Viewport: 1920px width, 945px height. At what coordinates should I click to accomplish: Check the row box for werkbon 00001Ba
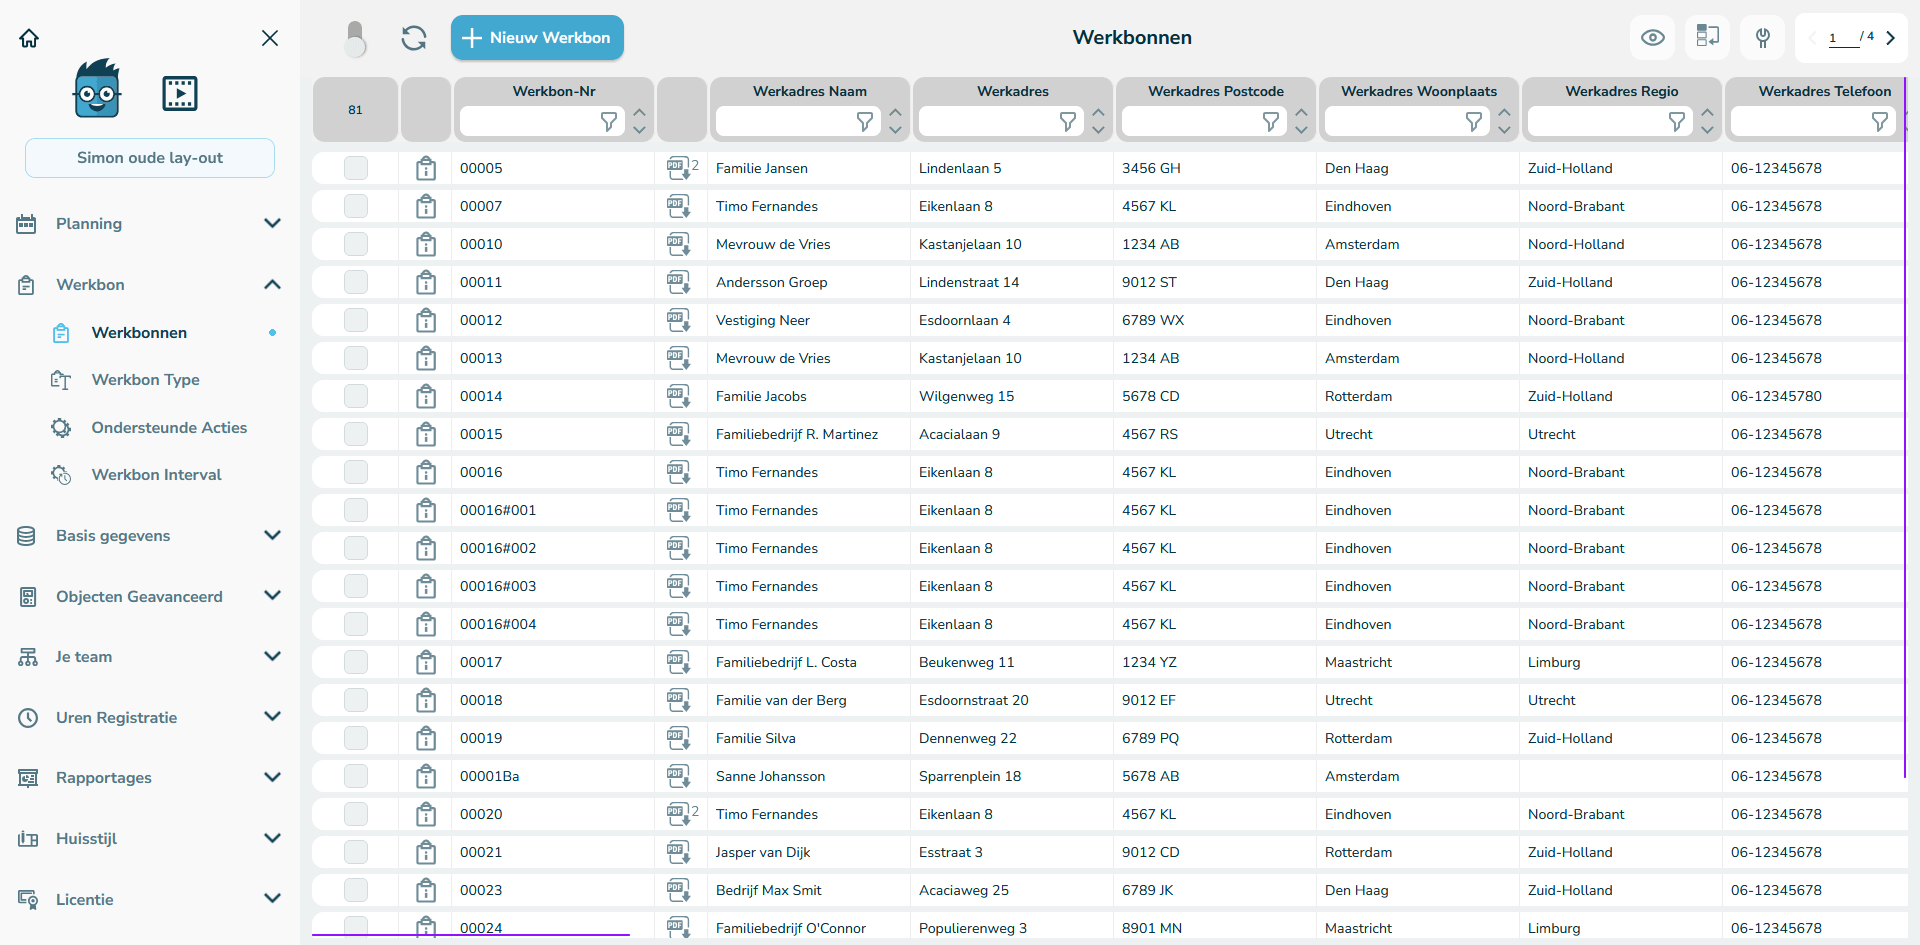pyautogui.click(x=356, y=776)
